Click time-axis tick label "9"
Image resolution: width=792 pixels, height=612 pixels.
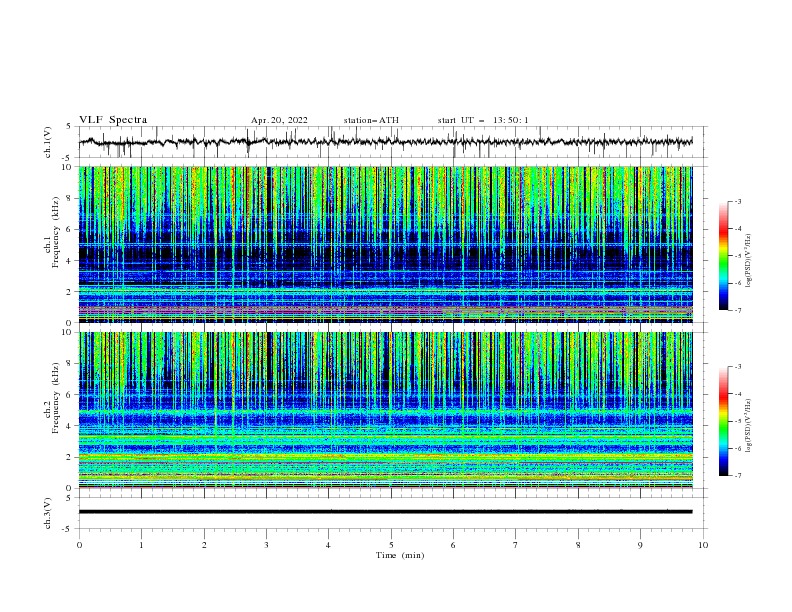pos(640,545)
